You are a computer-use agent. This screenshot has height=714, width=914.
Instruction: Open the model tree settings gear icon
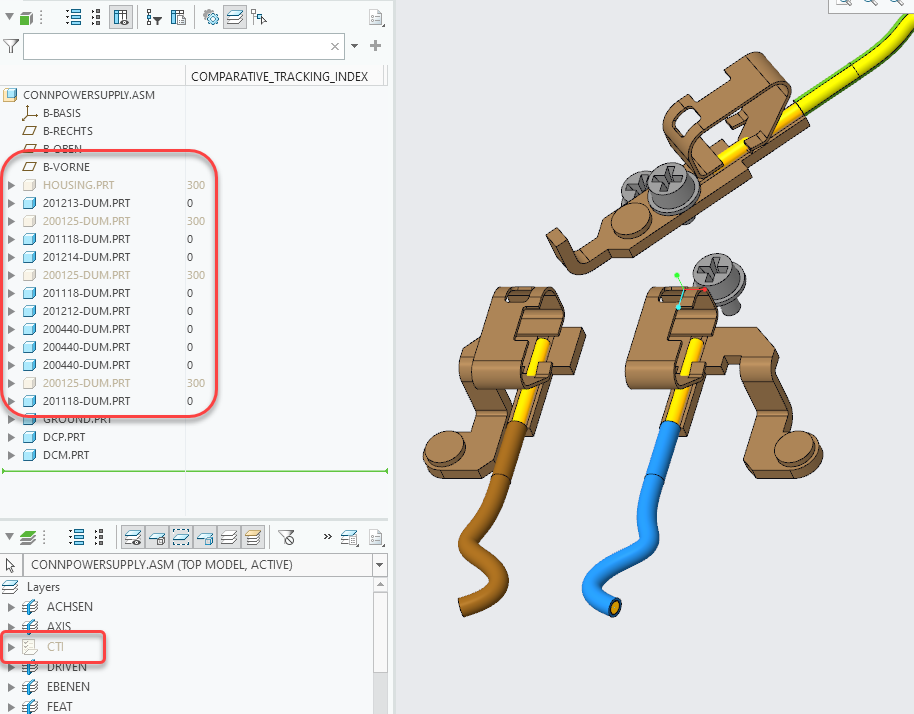(x=211, y=17)
